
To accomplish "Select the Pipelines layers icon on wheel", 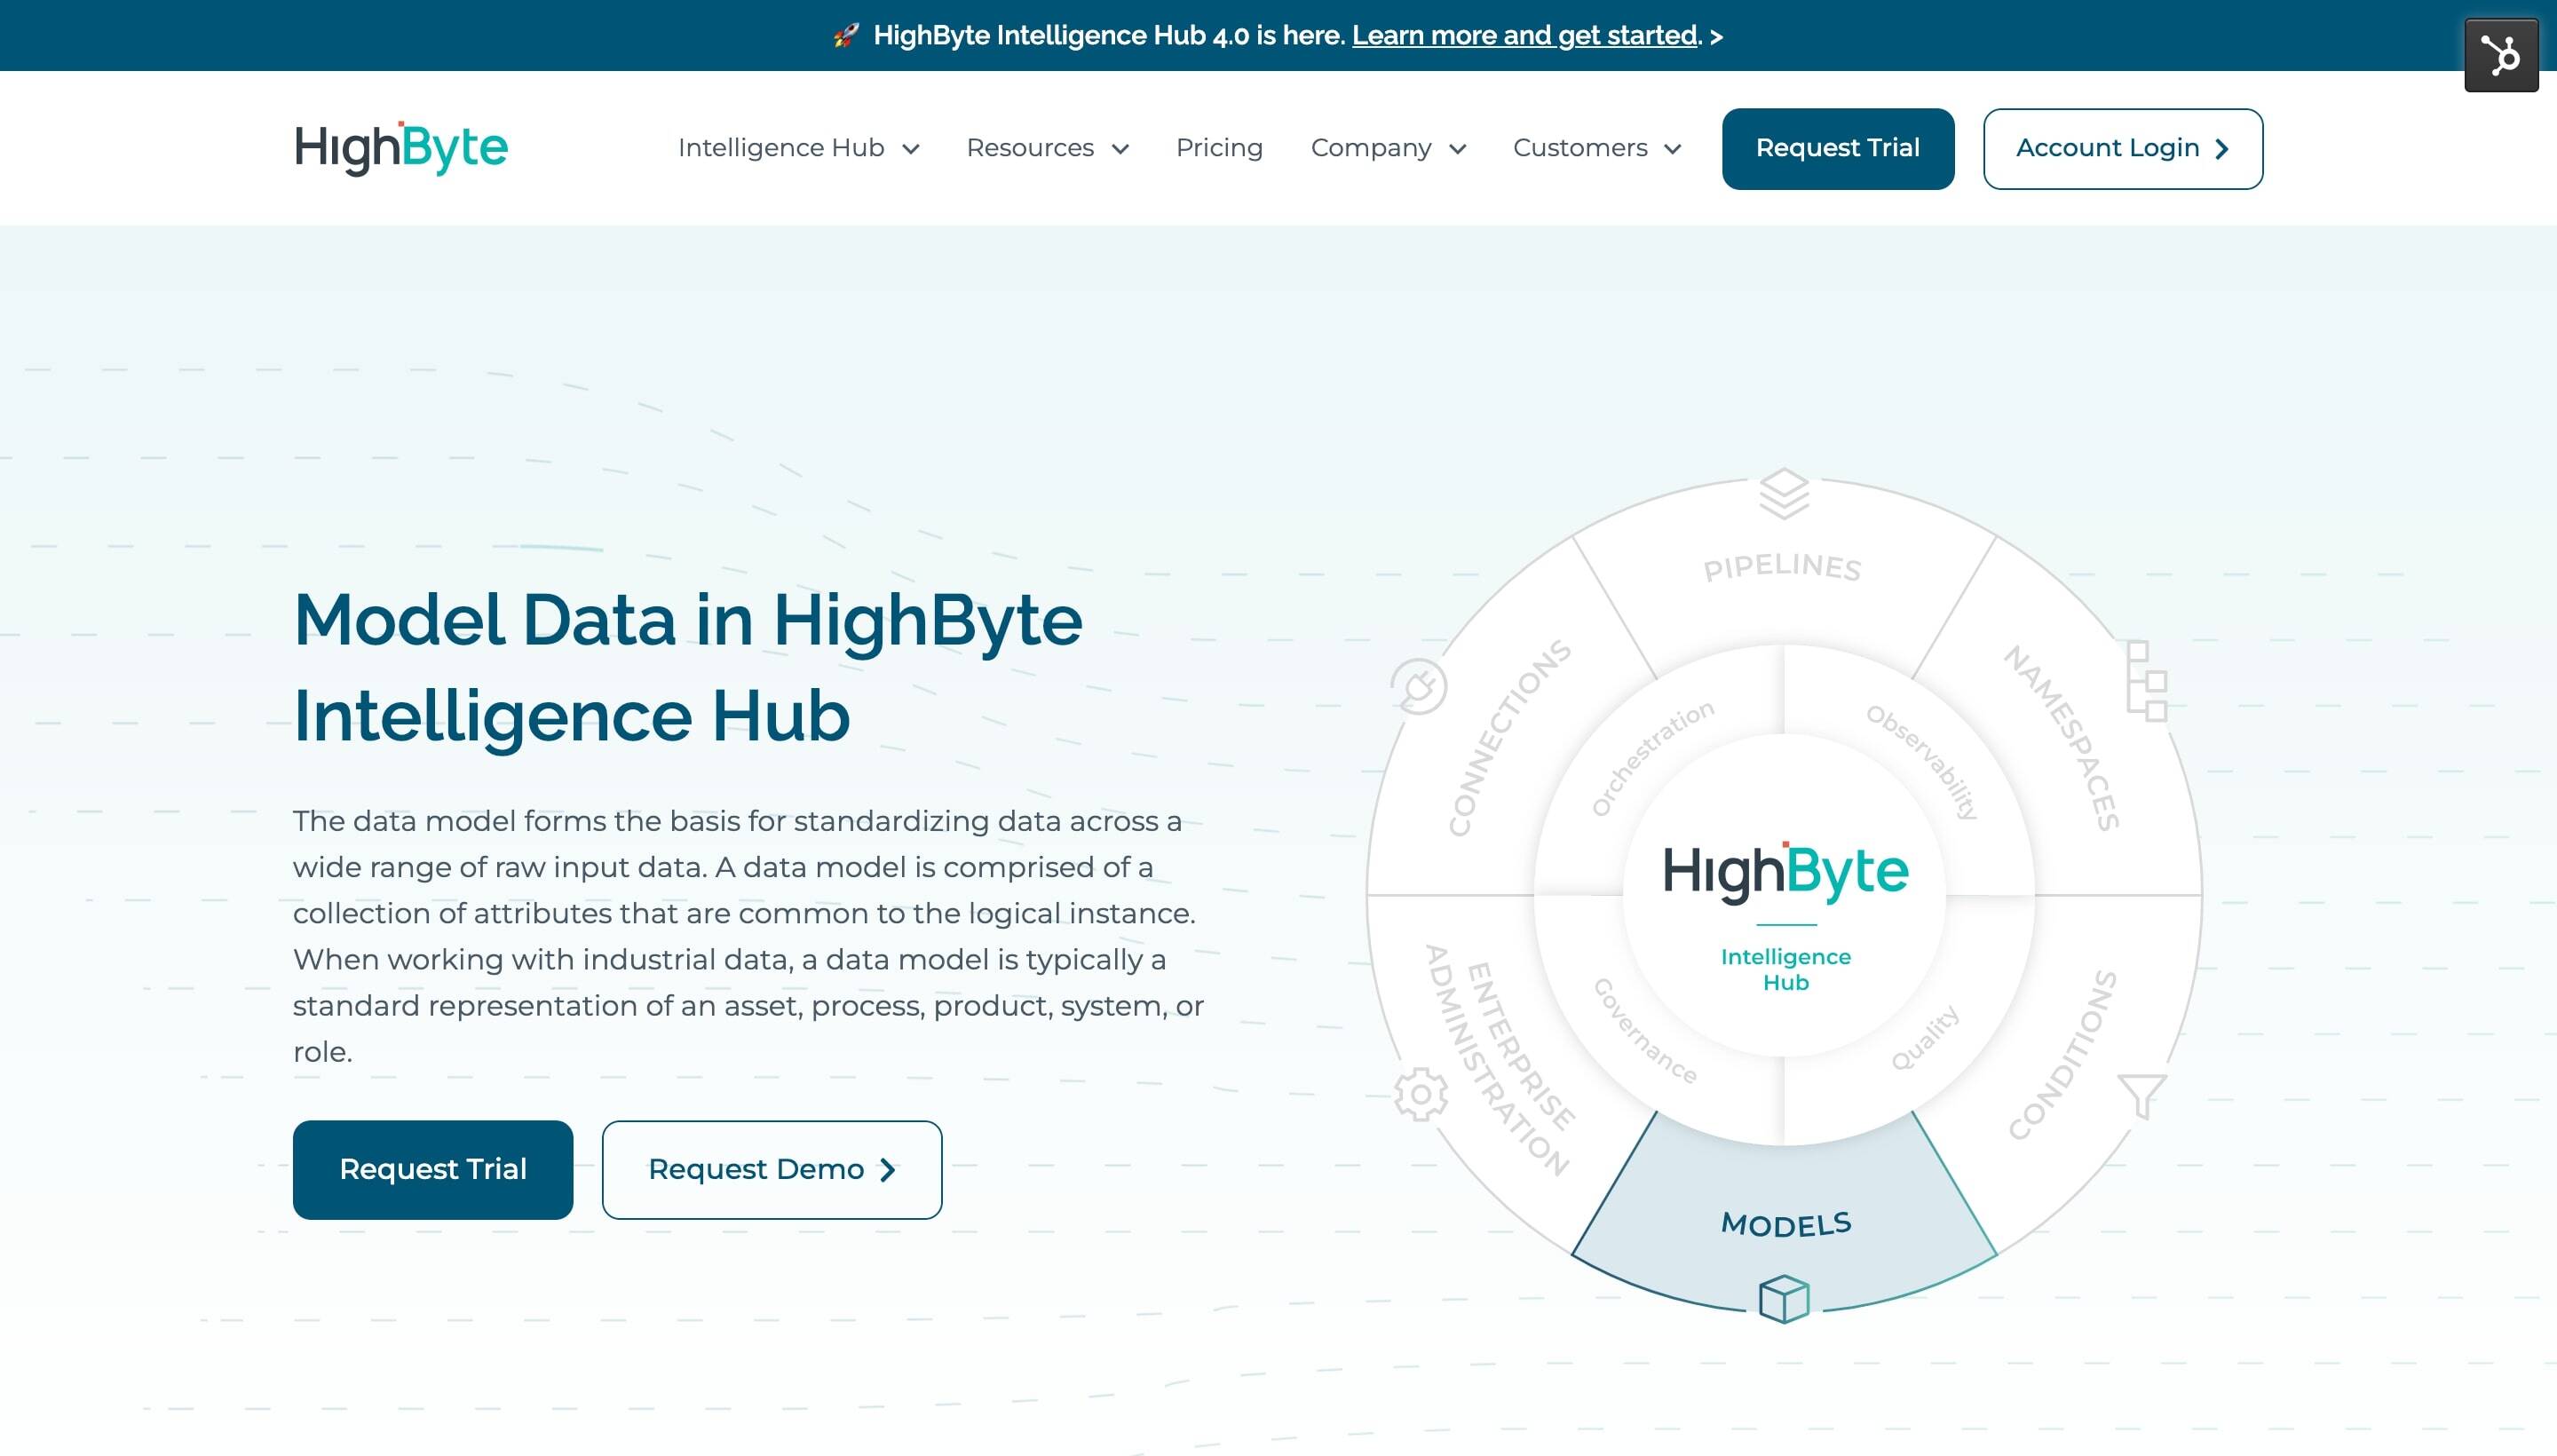I will point(1784,494).
